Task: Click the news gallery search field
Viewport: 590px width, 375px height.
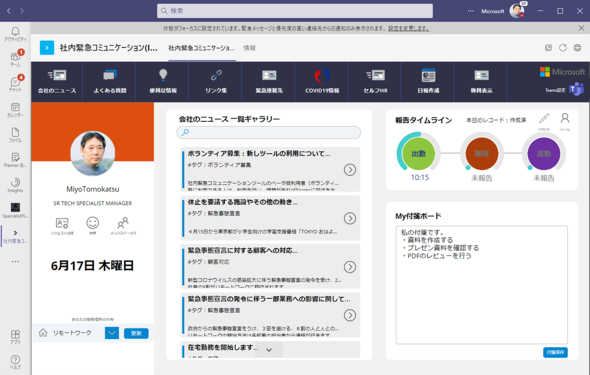Action: pos(269,132)
